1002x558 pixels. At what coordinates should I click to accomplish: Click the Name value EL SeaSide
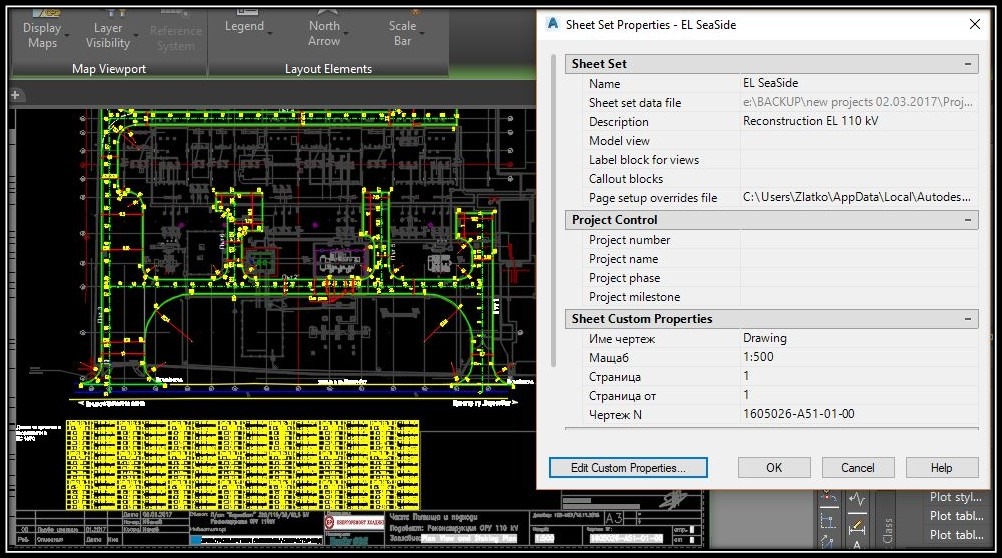770,83
